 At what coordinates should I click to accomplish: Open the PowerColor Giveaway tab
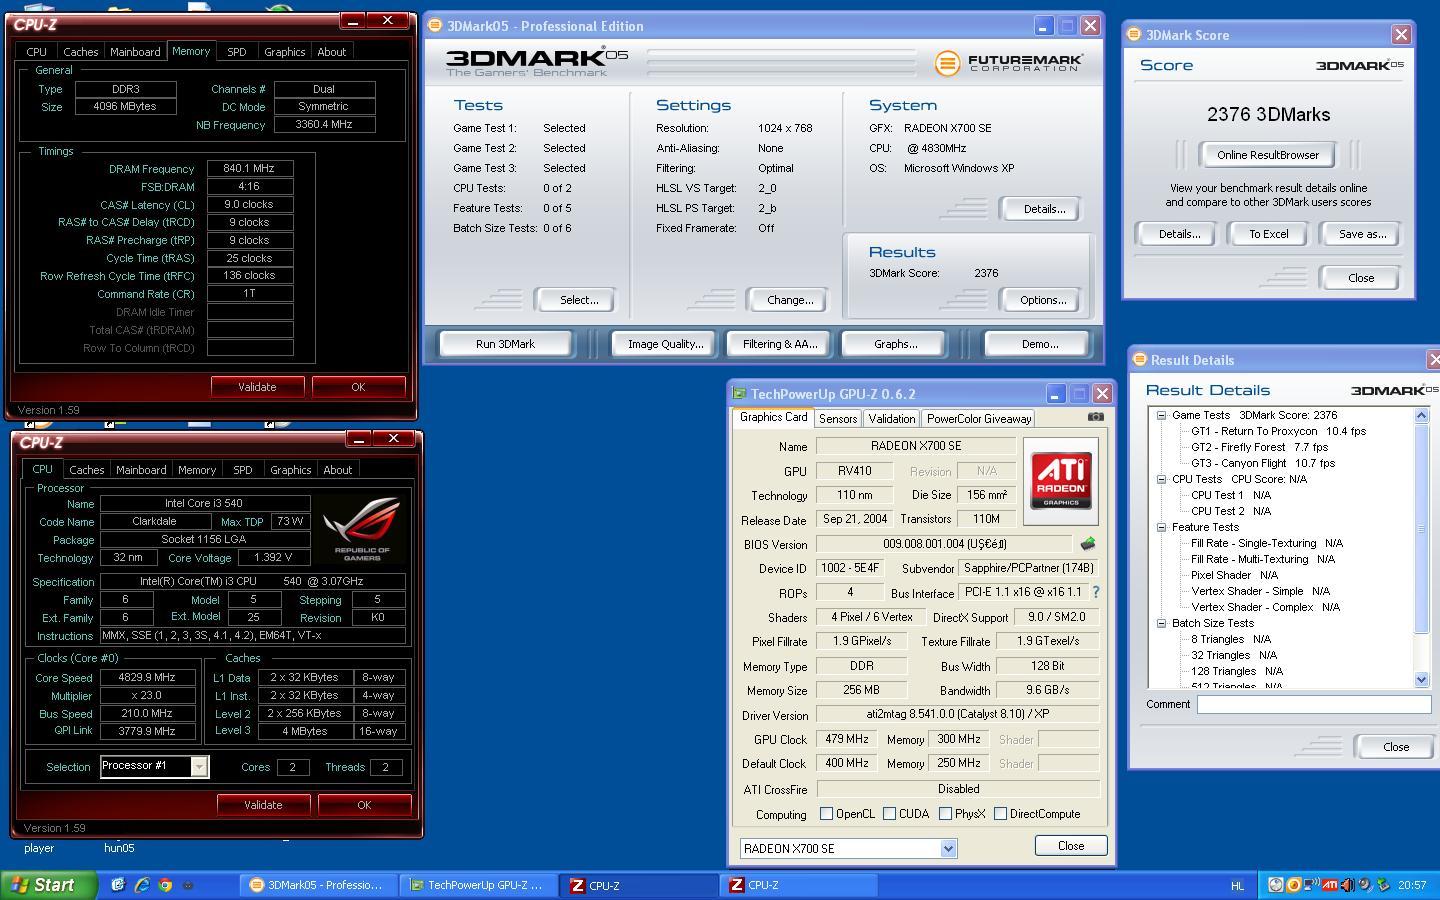(x=978, y=419)
